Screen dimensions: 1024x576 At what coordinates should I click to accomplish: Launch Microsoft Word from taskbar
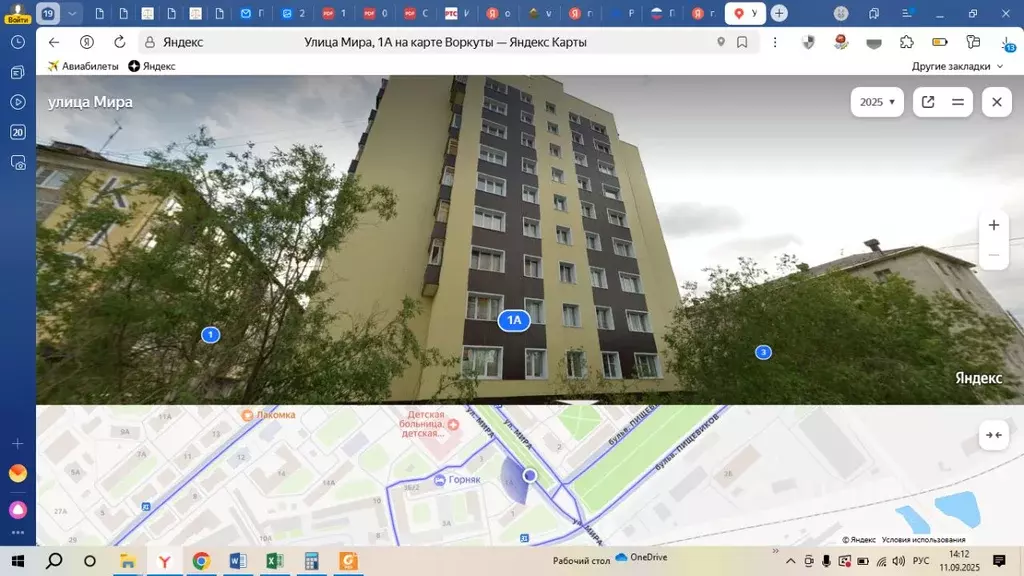(238, 561)
